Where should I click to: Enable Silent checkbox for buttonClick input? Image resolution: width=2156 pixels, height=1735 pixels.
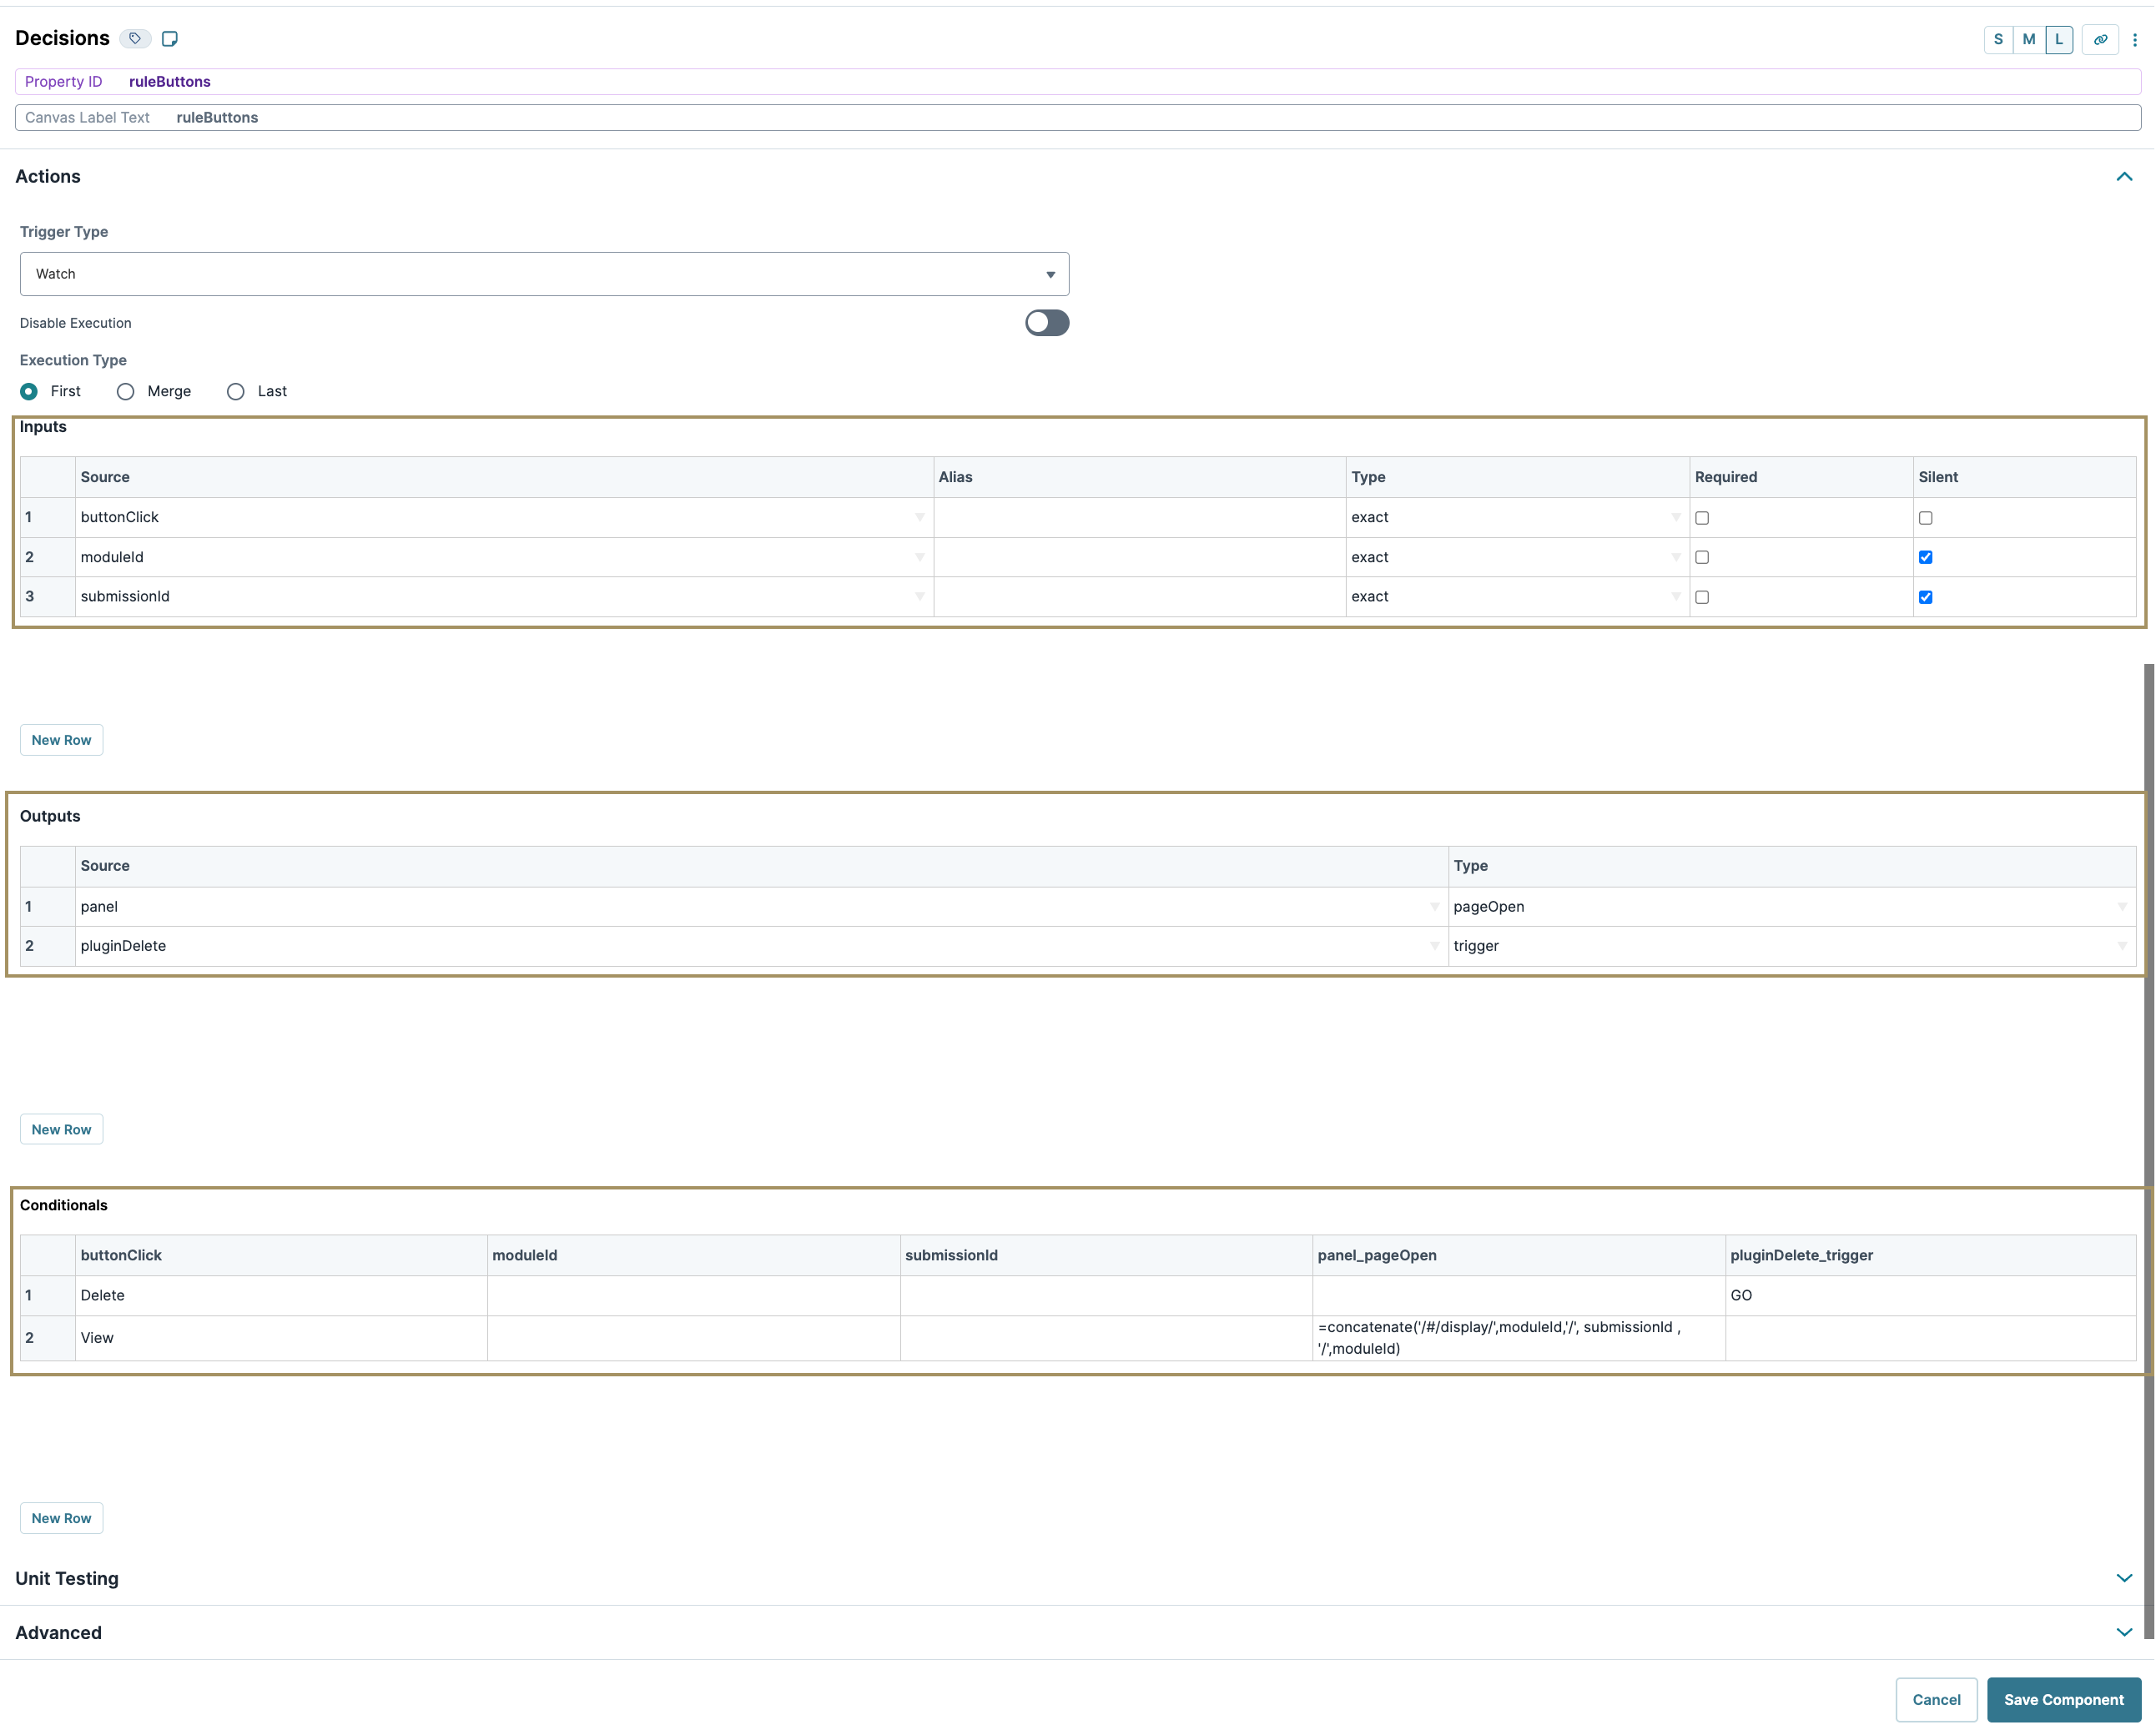pos(1926,517)
